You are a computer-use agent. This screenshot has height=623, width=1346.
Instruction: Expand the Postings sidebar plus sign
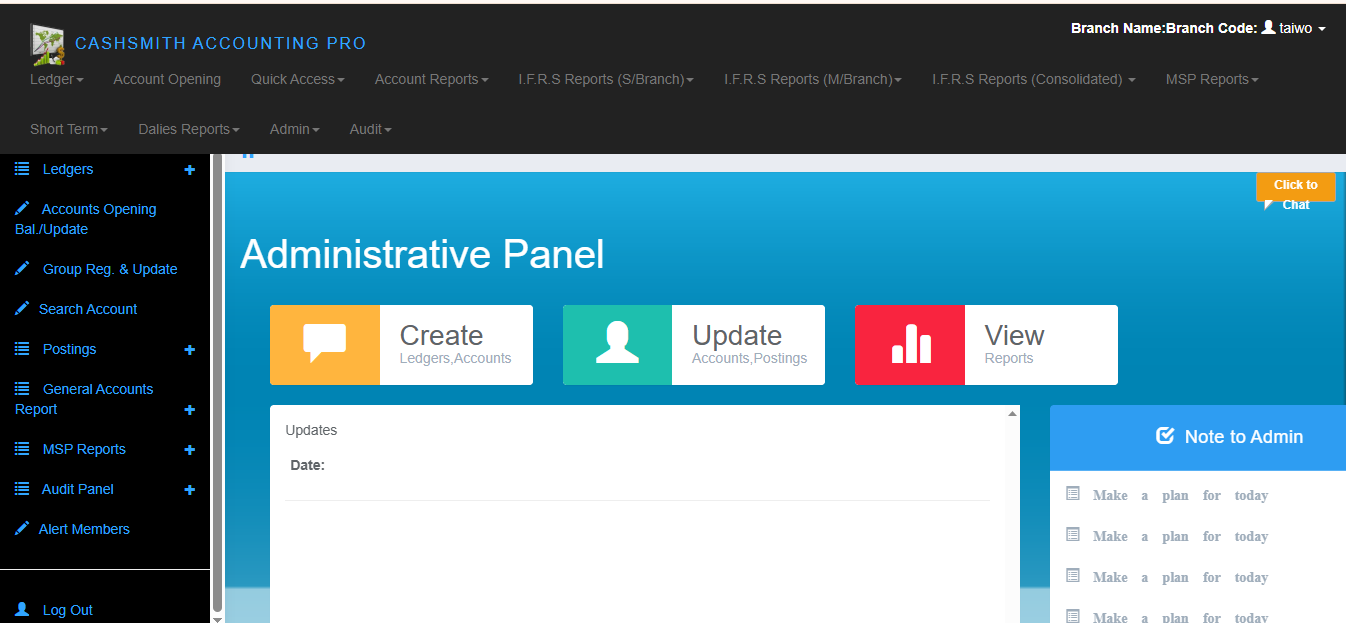coord(189,350)
